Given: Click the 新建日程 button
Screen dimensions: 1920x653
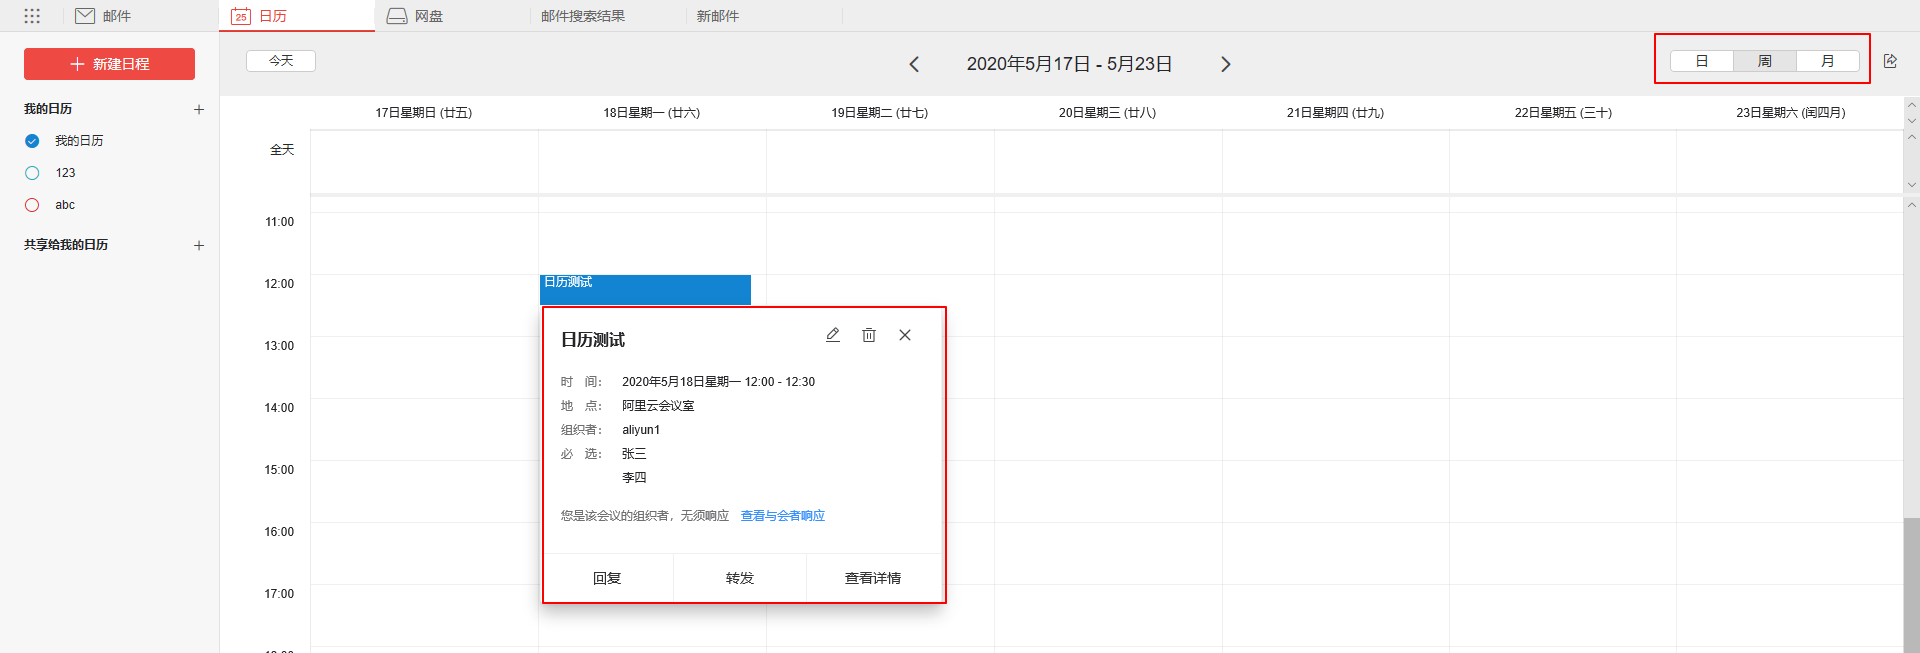Looking at the screenshot, I should point(109,64).
